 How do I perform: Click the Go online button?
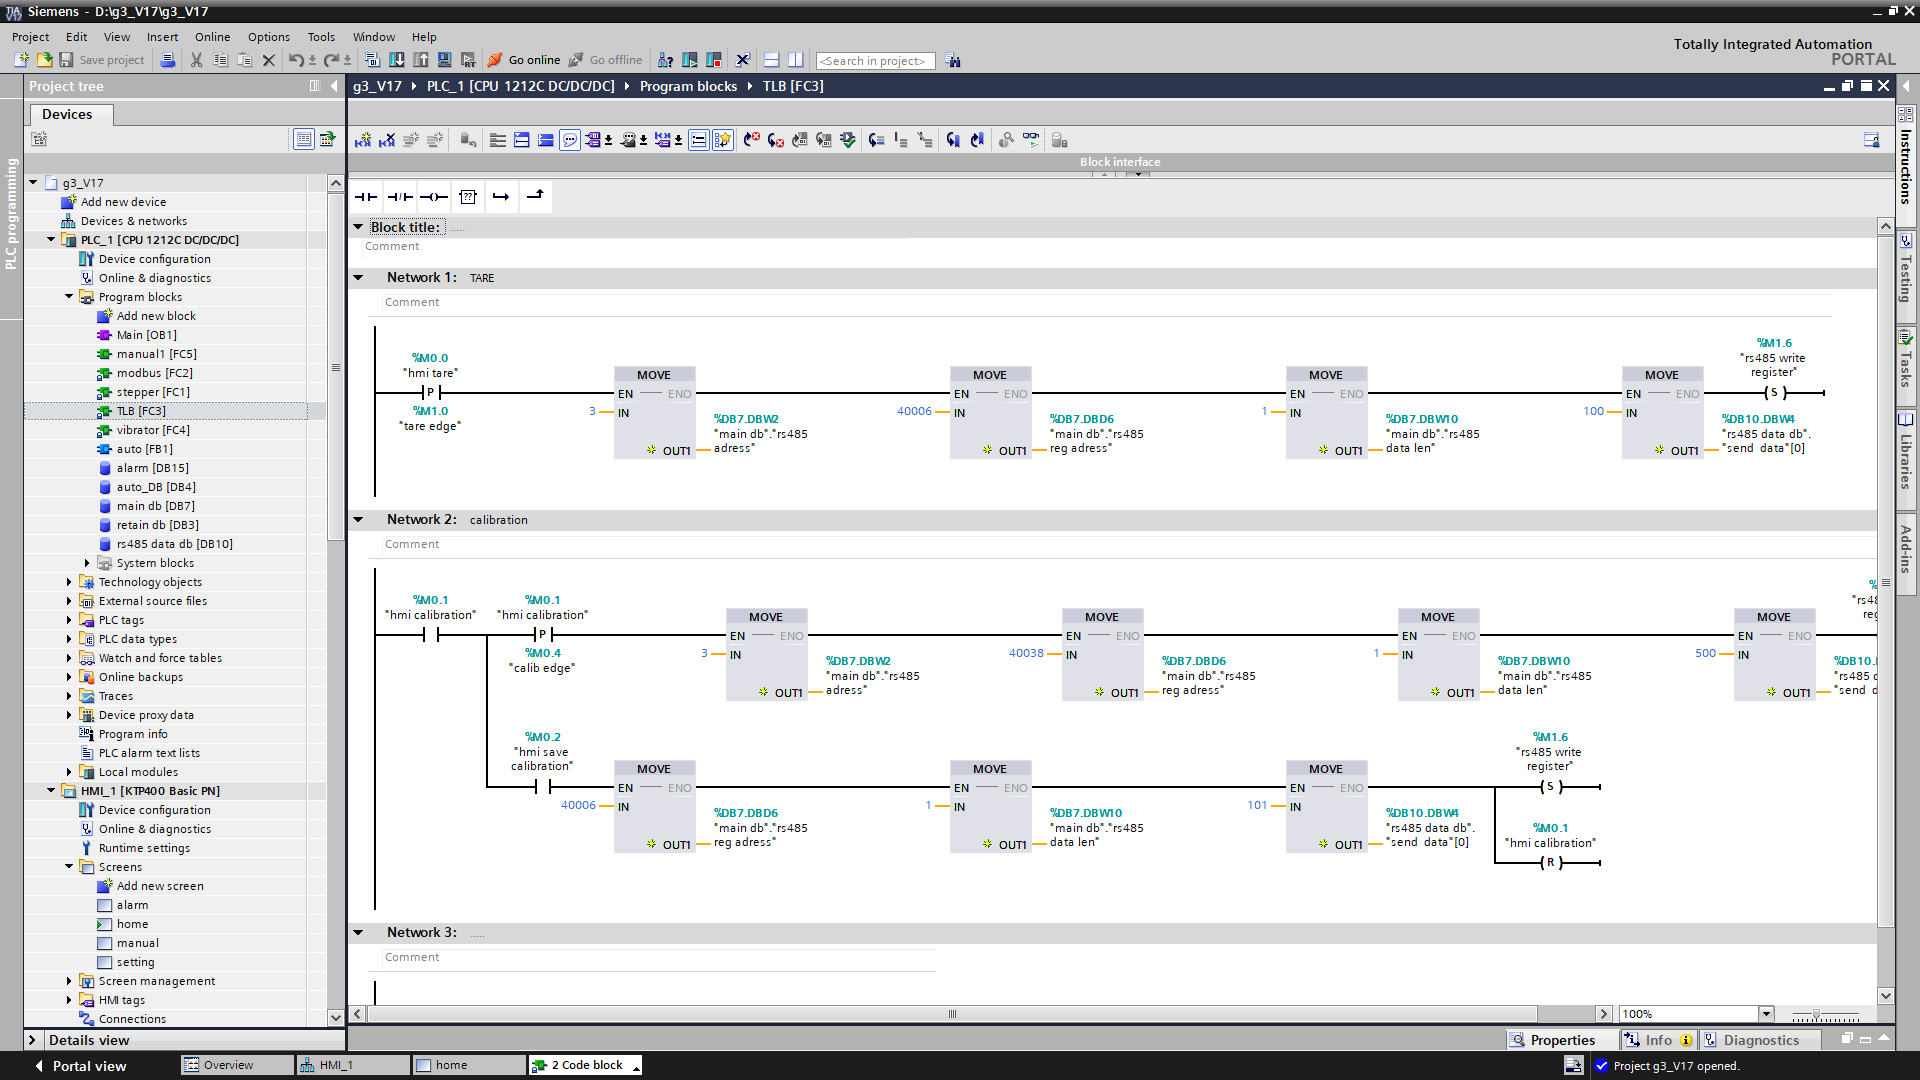click(524, 60)
